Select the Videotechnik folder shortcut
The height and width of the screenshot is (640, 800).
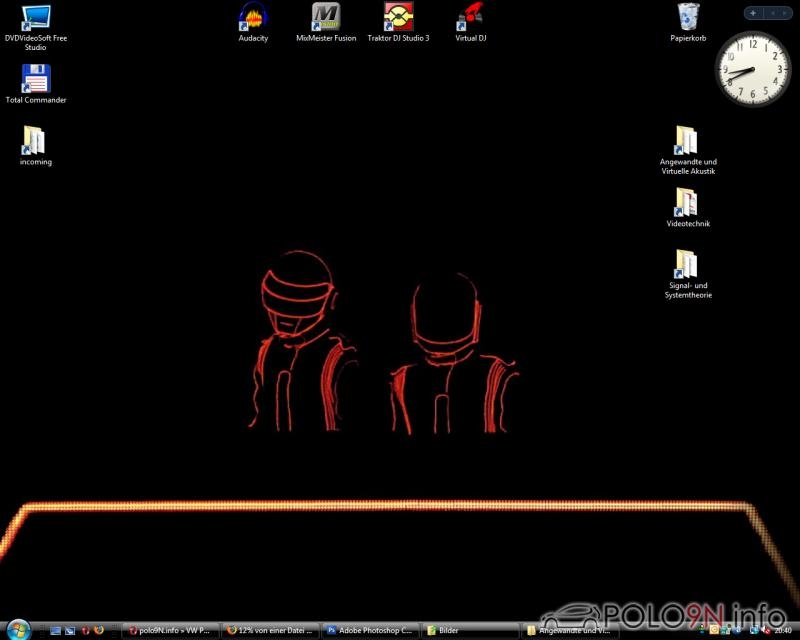tap(688, 208)
